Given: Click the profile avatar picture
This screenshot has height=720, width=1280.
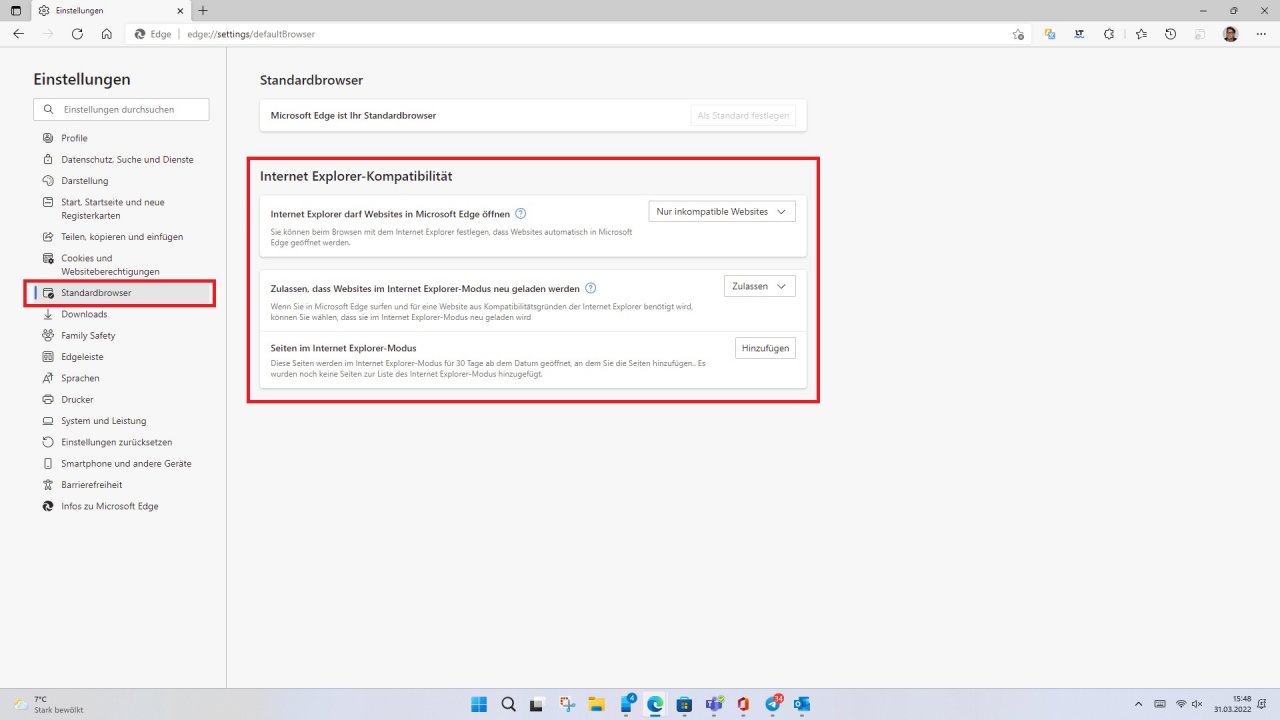Looking at the screenshot, I should tap(1230, 34).
